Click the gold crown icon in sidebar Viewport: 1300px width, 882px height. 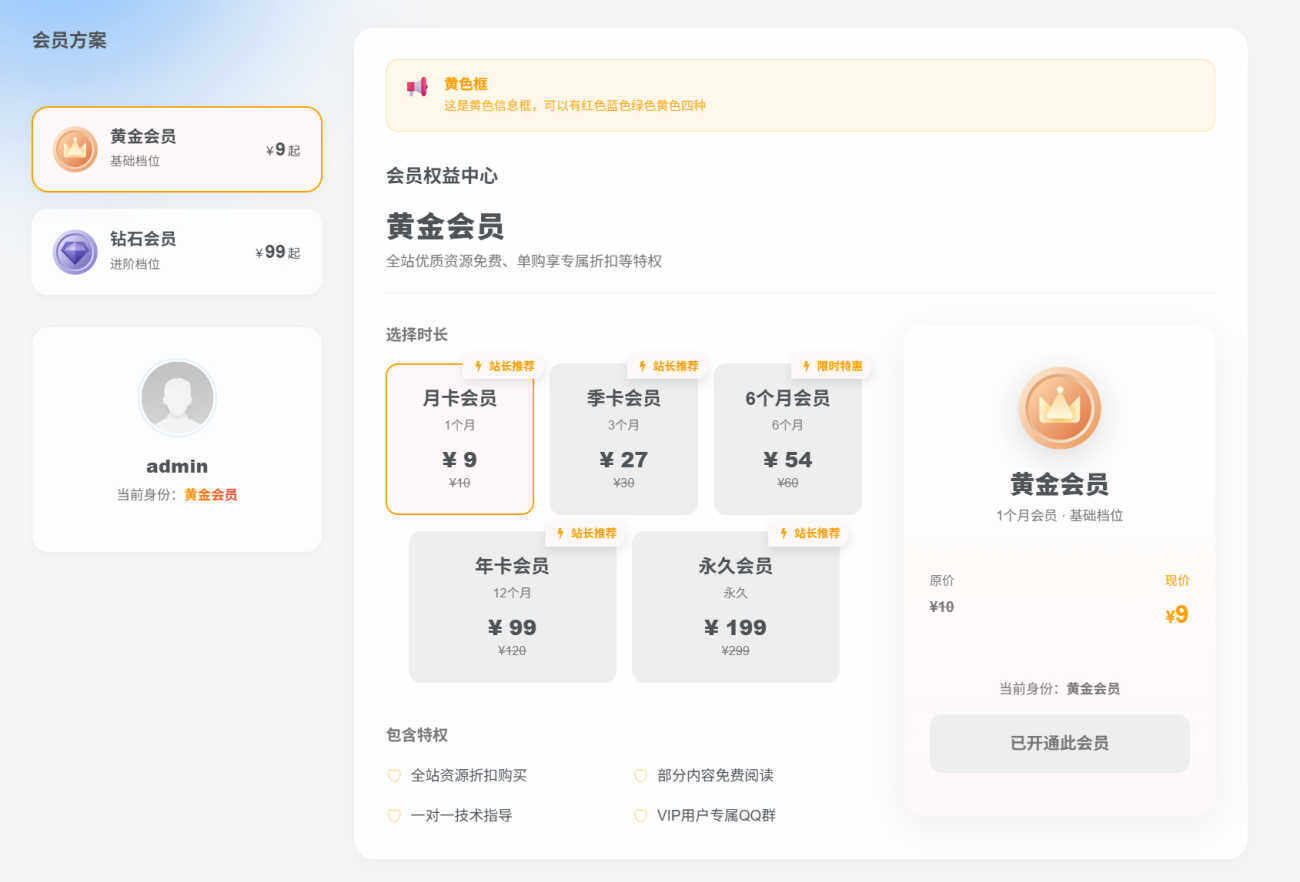[x=75, y=149]
